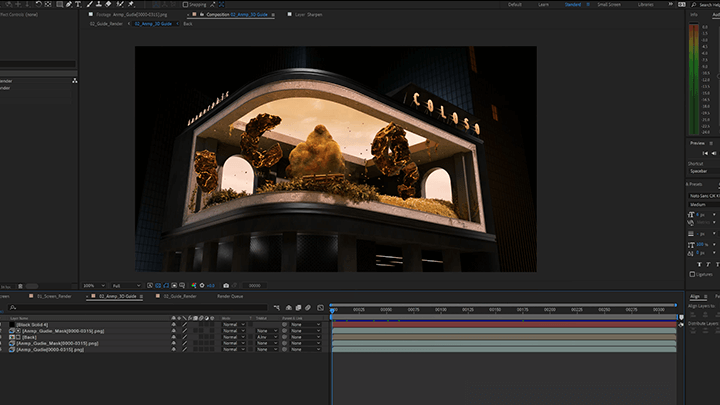Open the Composition Mini-Flowchart icon
Image resolution: width=720 pixels, height=405 pixels.
click(x=277, y=308)
